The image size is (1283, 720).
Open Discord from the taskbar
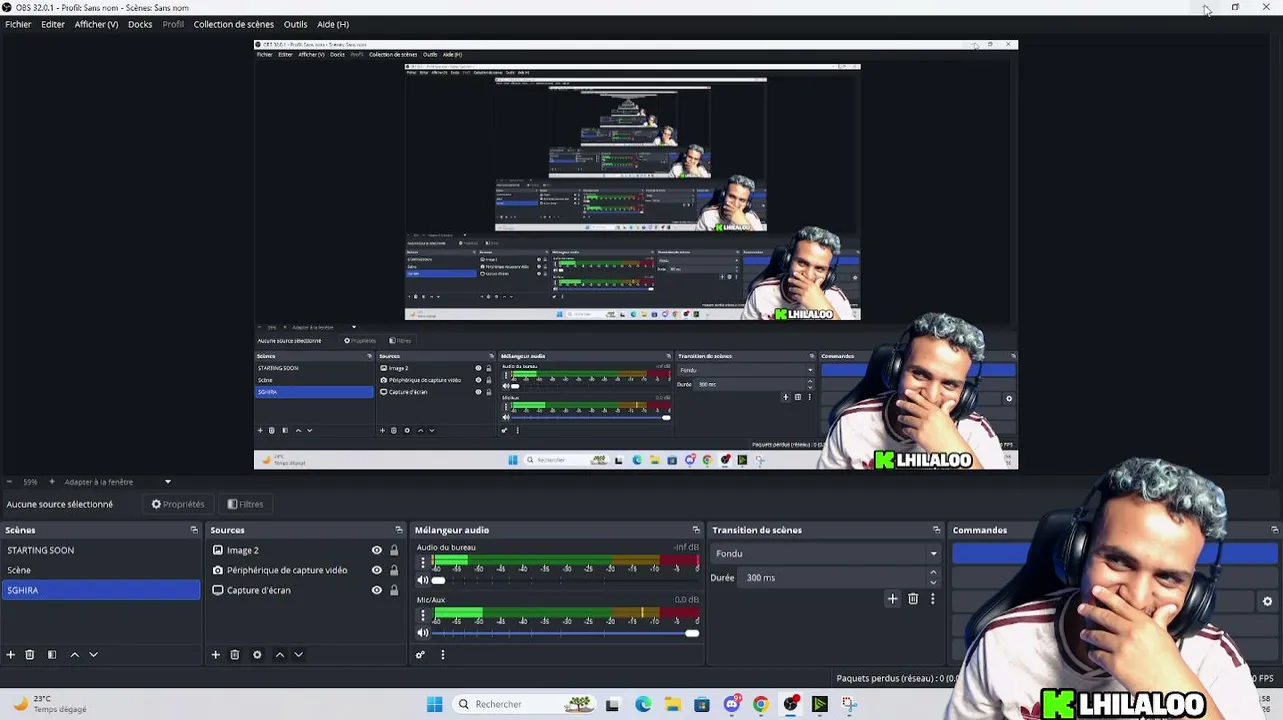click(732, 704)
